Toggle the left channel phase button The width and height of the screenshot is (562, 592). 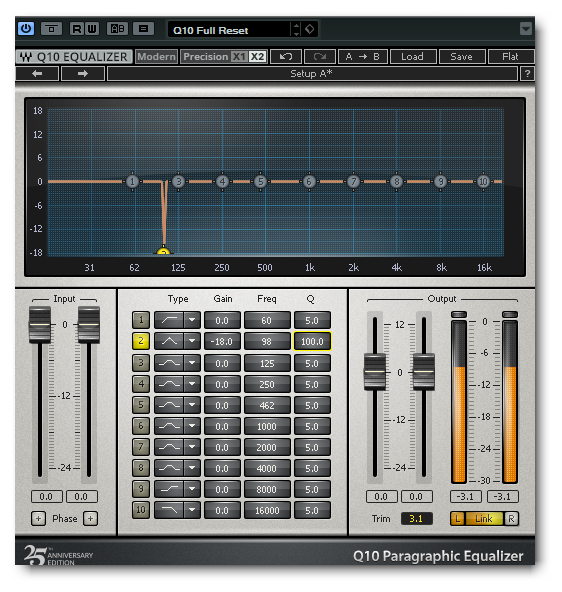click(38, 518)
